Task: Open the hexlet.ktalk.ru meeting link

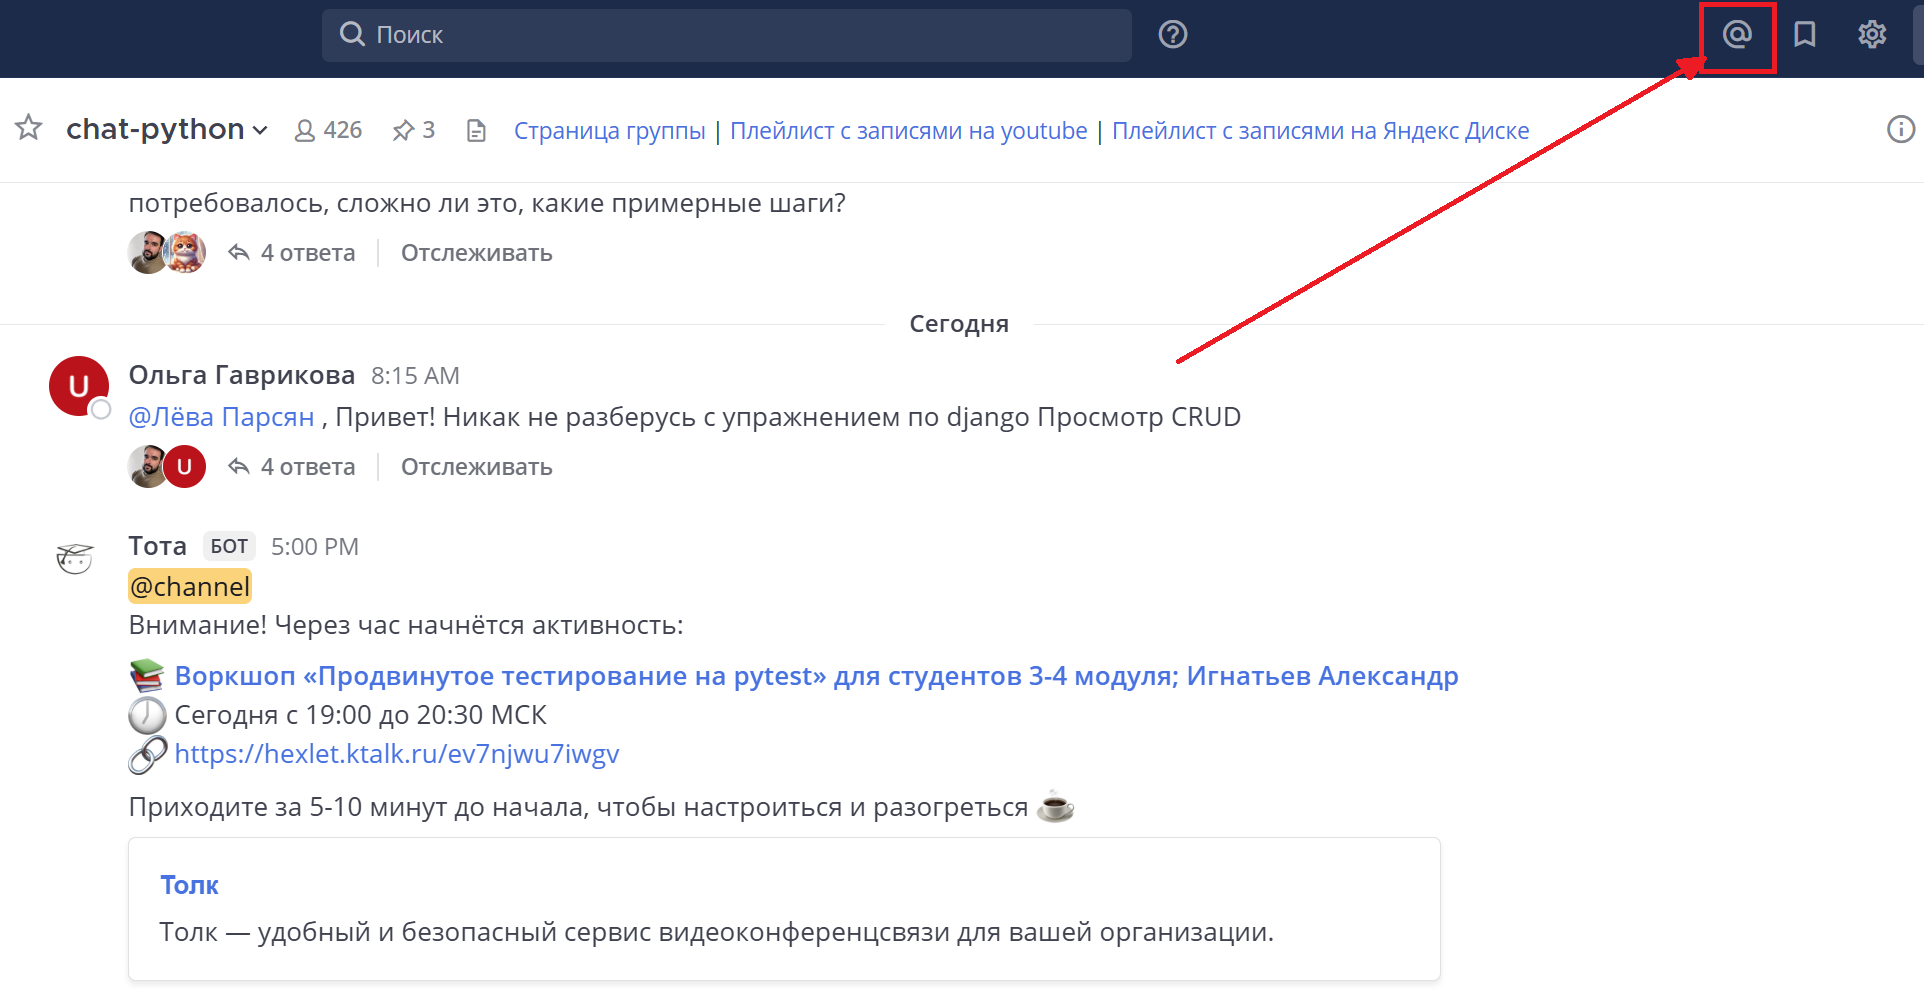Action: click(x=396, y=754)
